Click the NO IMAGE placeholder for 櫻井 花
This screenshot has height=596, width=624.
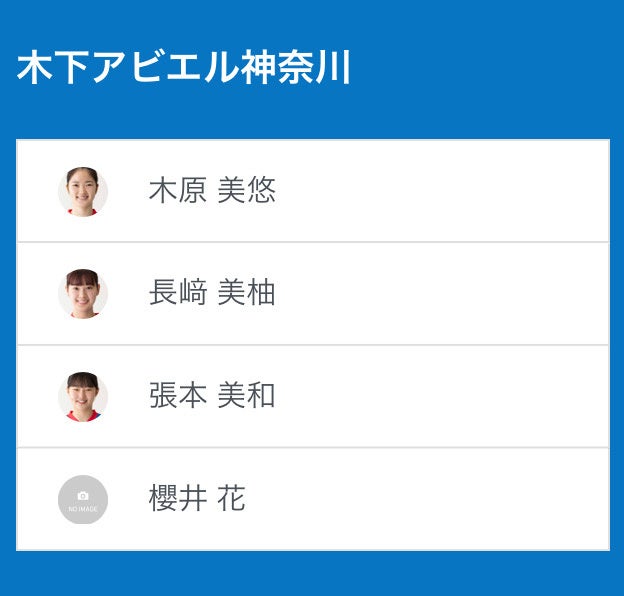point(83,500)
